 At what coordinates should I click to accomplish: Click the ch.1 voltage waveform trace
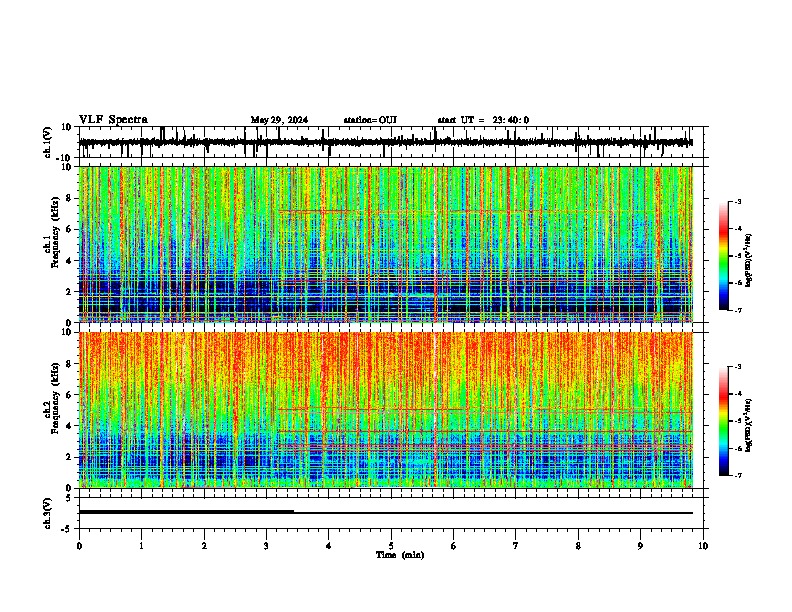click(386, 142)
